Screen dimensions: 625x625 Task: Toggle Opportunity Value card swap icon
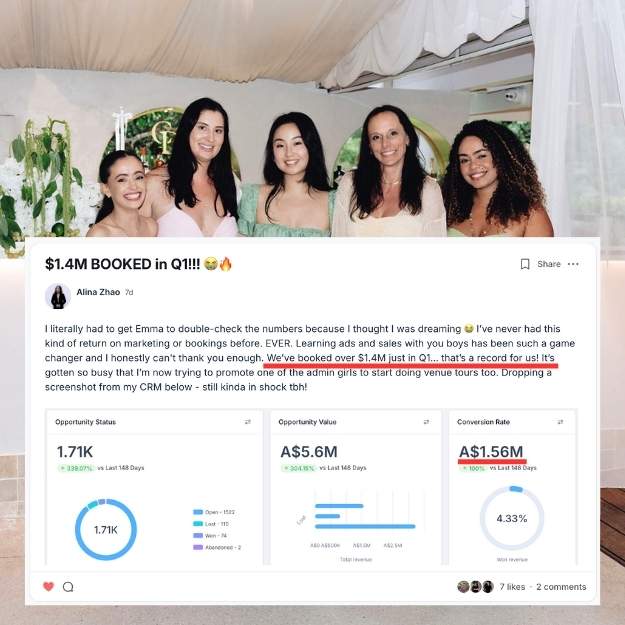(426, 422)
